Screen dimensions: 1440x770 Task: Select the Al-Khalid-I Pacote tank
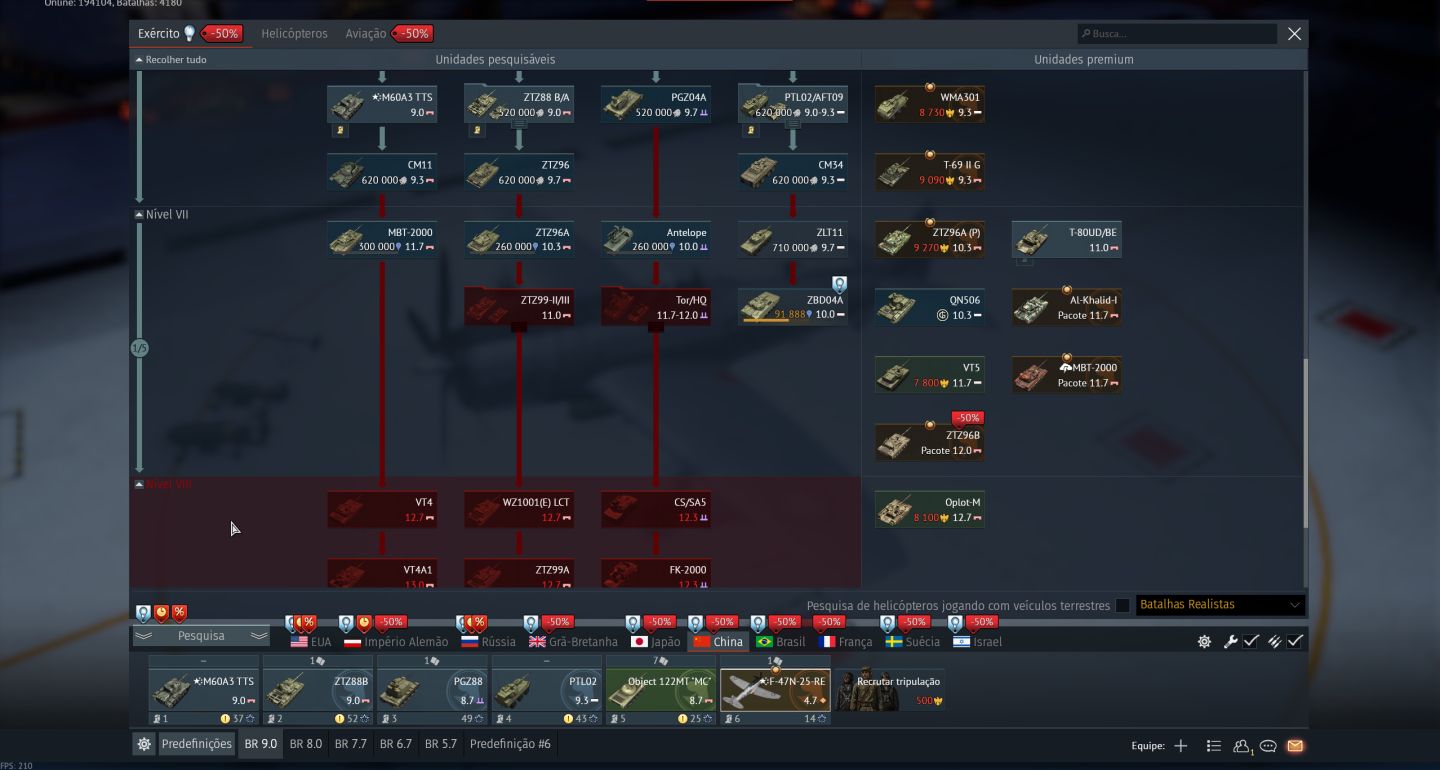click(1066, 307)
